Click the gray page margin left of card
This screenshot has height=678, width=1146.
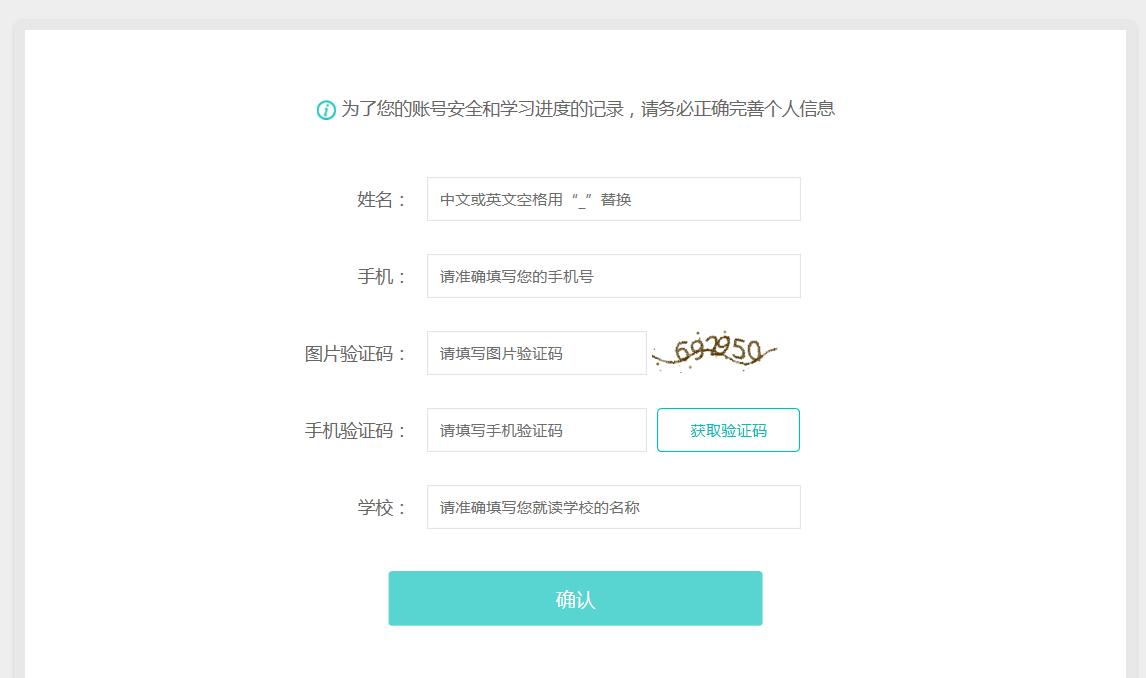click(x=7, y=351)
